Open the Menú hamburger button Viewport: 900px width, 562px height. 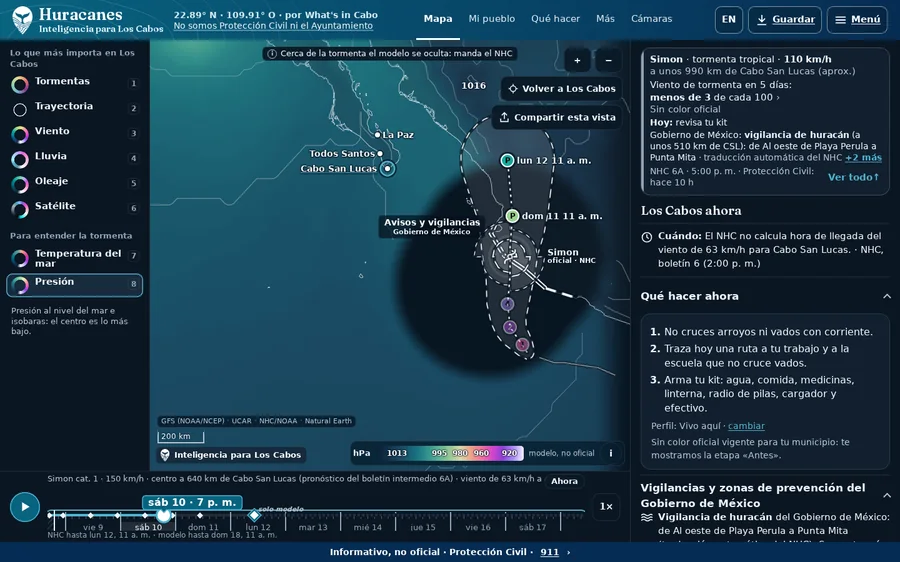pyautogui.click(x=857, y=20)
